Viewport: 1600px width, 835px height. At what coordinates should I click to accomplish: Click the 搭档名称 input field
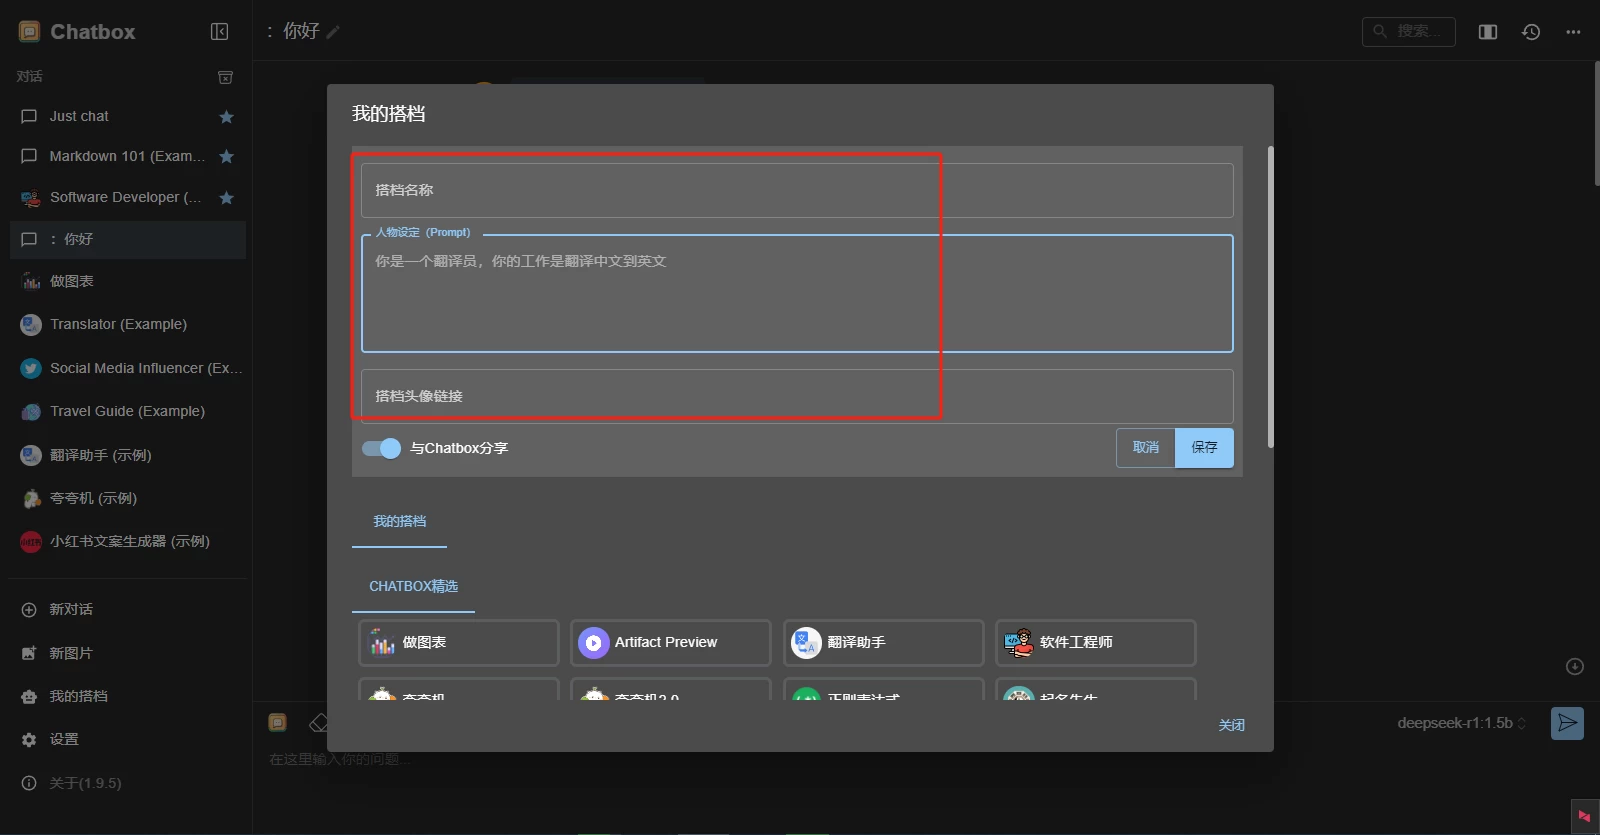point(796,190)
